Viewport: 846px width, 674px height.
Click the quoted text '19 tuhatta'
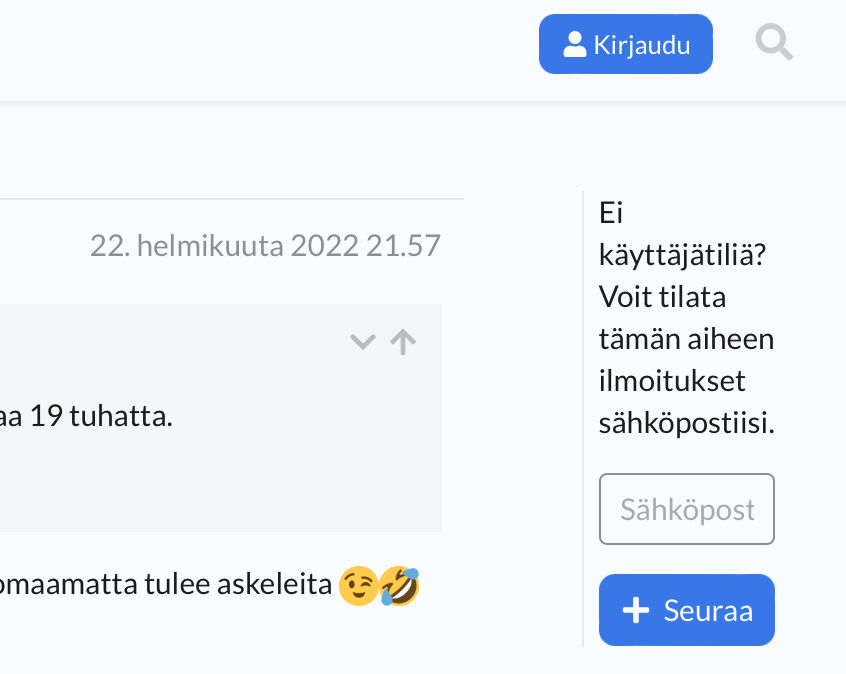(x=100, y=416)
